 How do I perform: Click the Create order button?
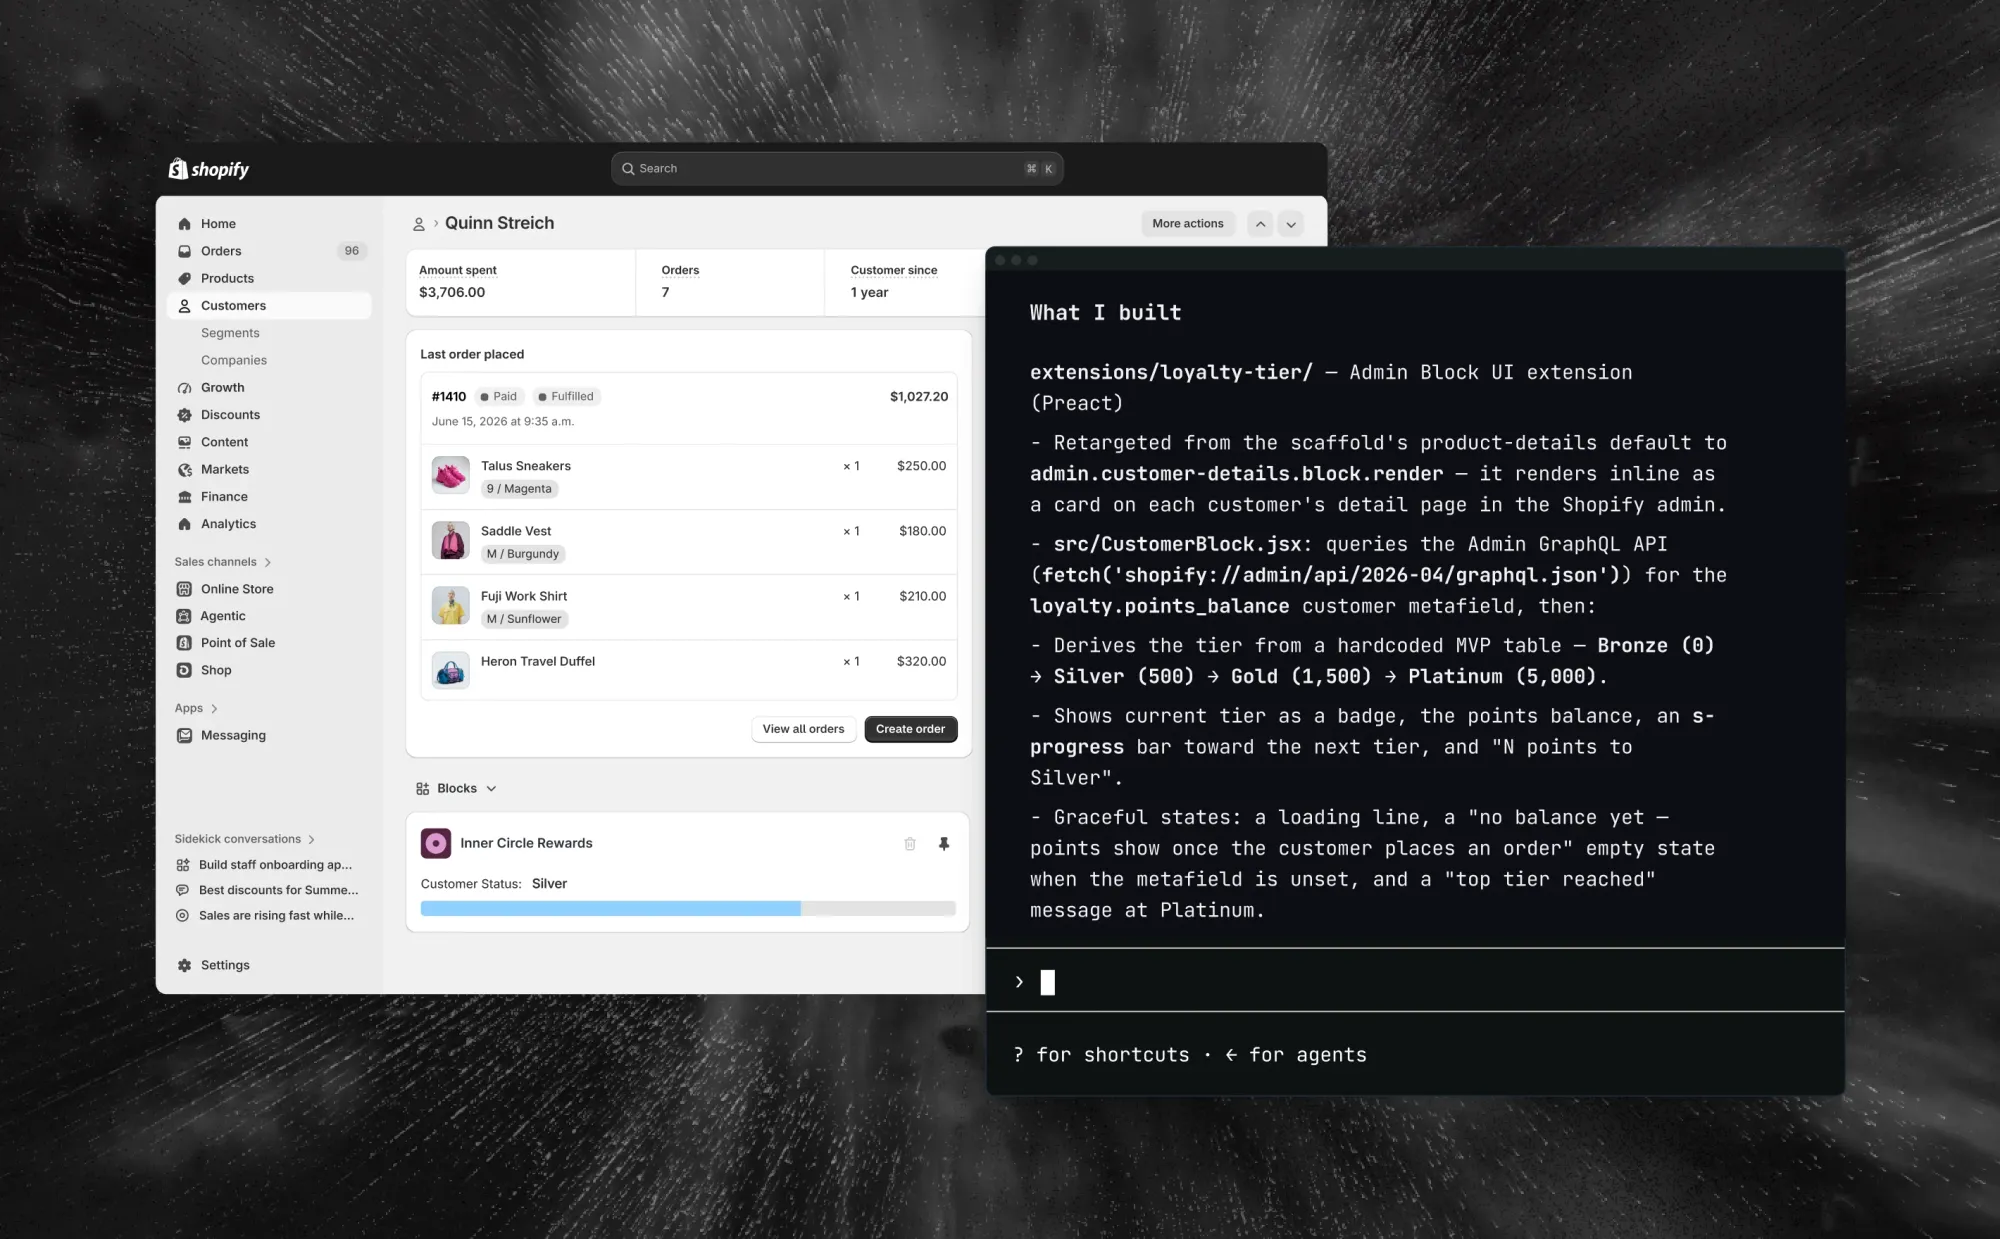click(x=910, y=729)
